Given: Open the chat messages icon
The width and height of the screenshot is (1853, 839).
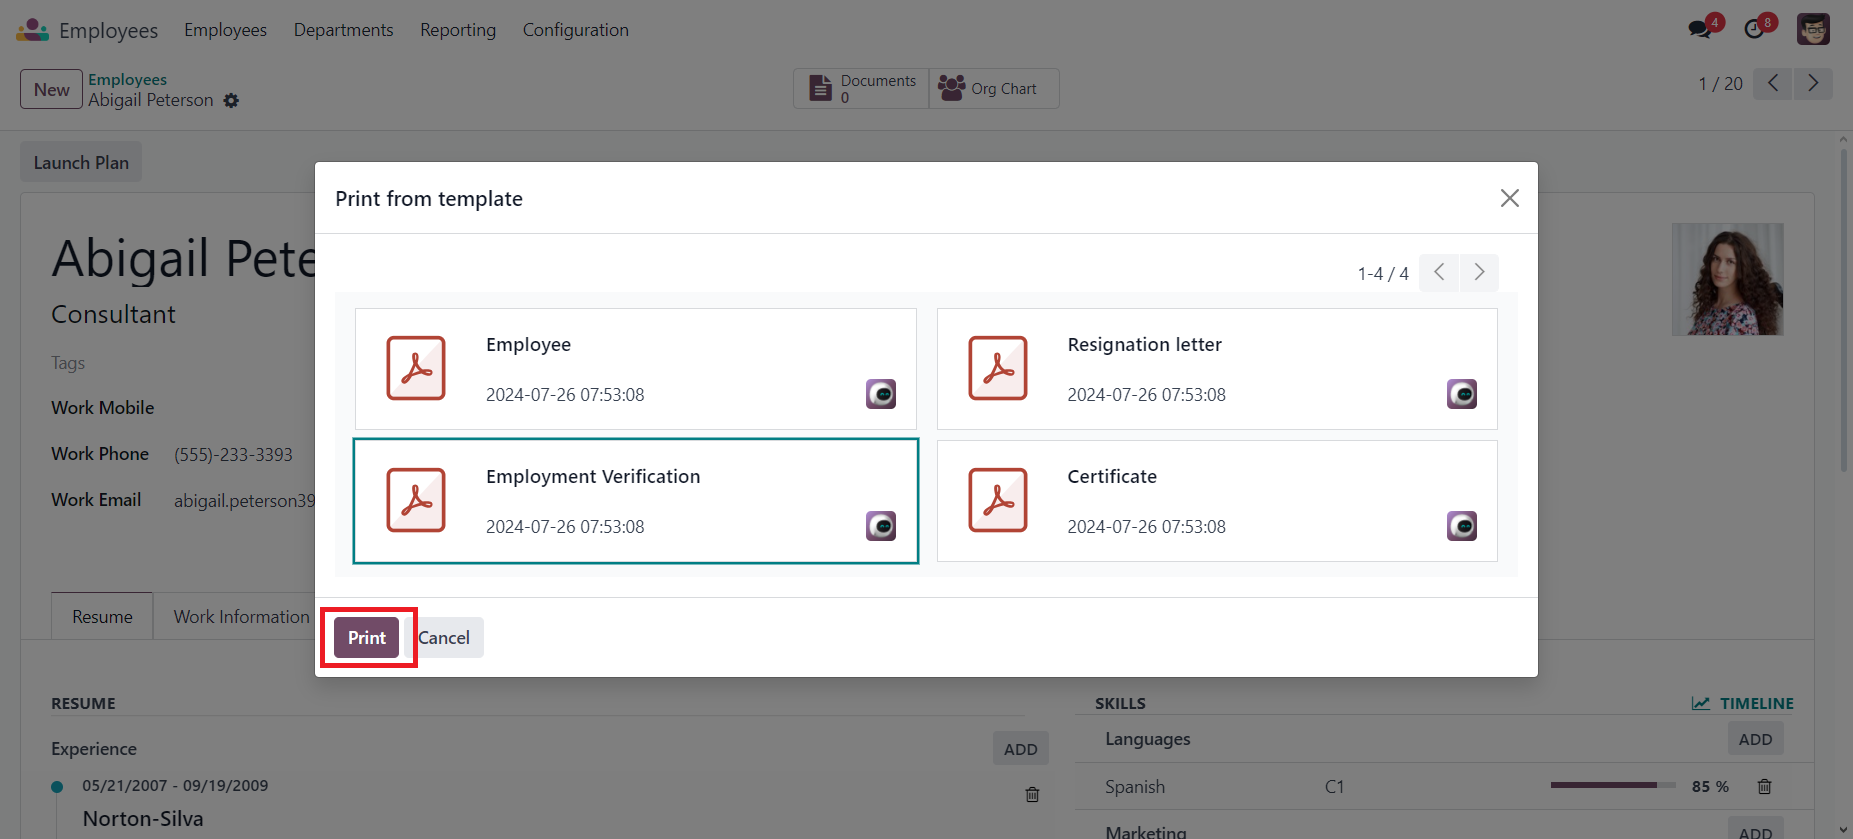Looking at the screenshot, I should (x=1699, y=29).
